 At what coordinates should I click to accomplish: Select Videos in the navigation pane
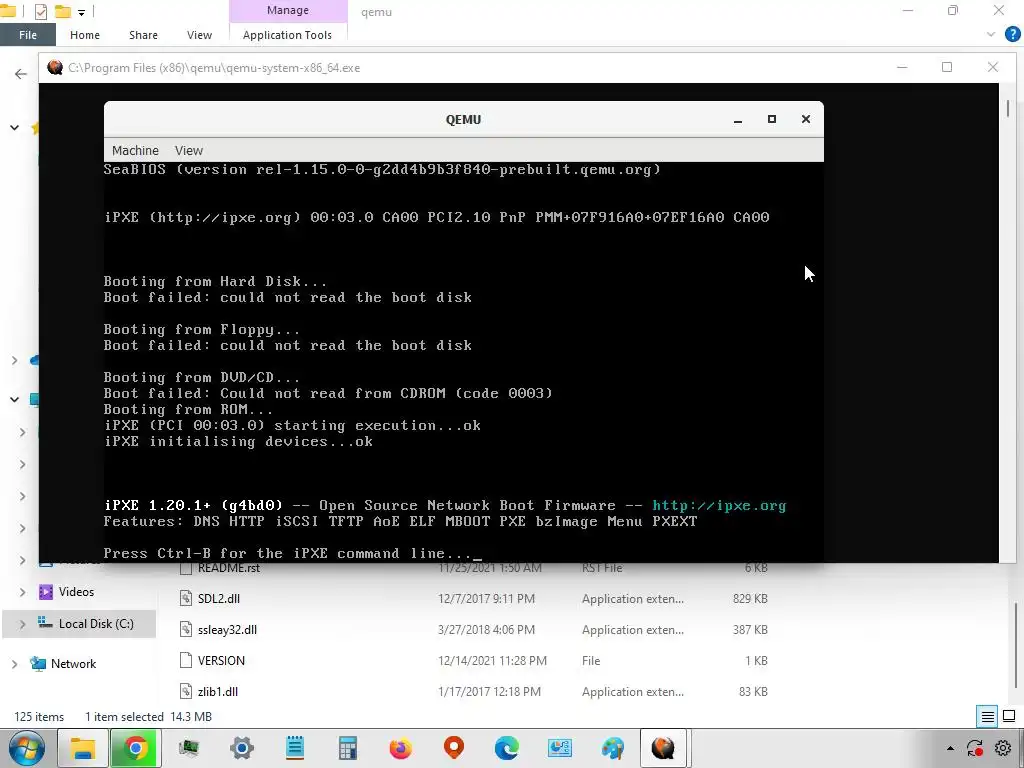[76, 592]
